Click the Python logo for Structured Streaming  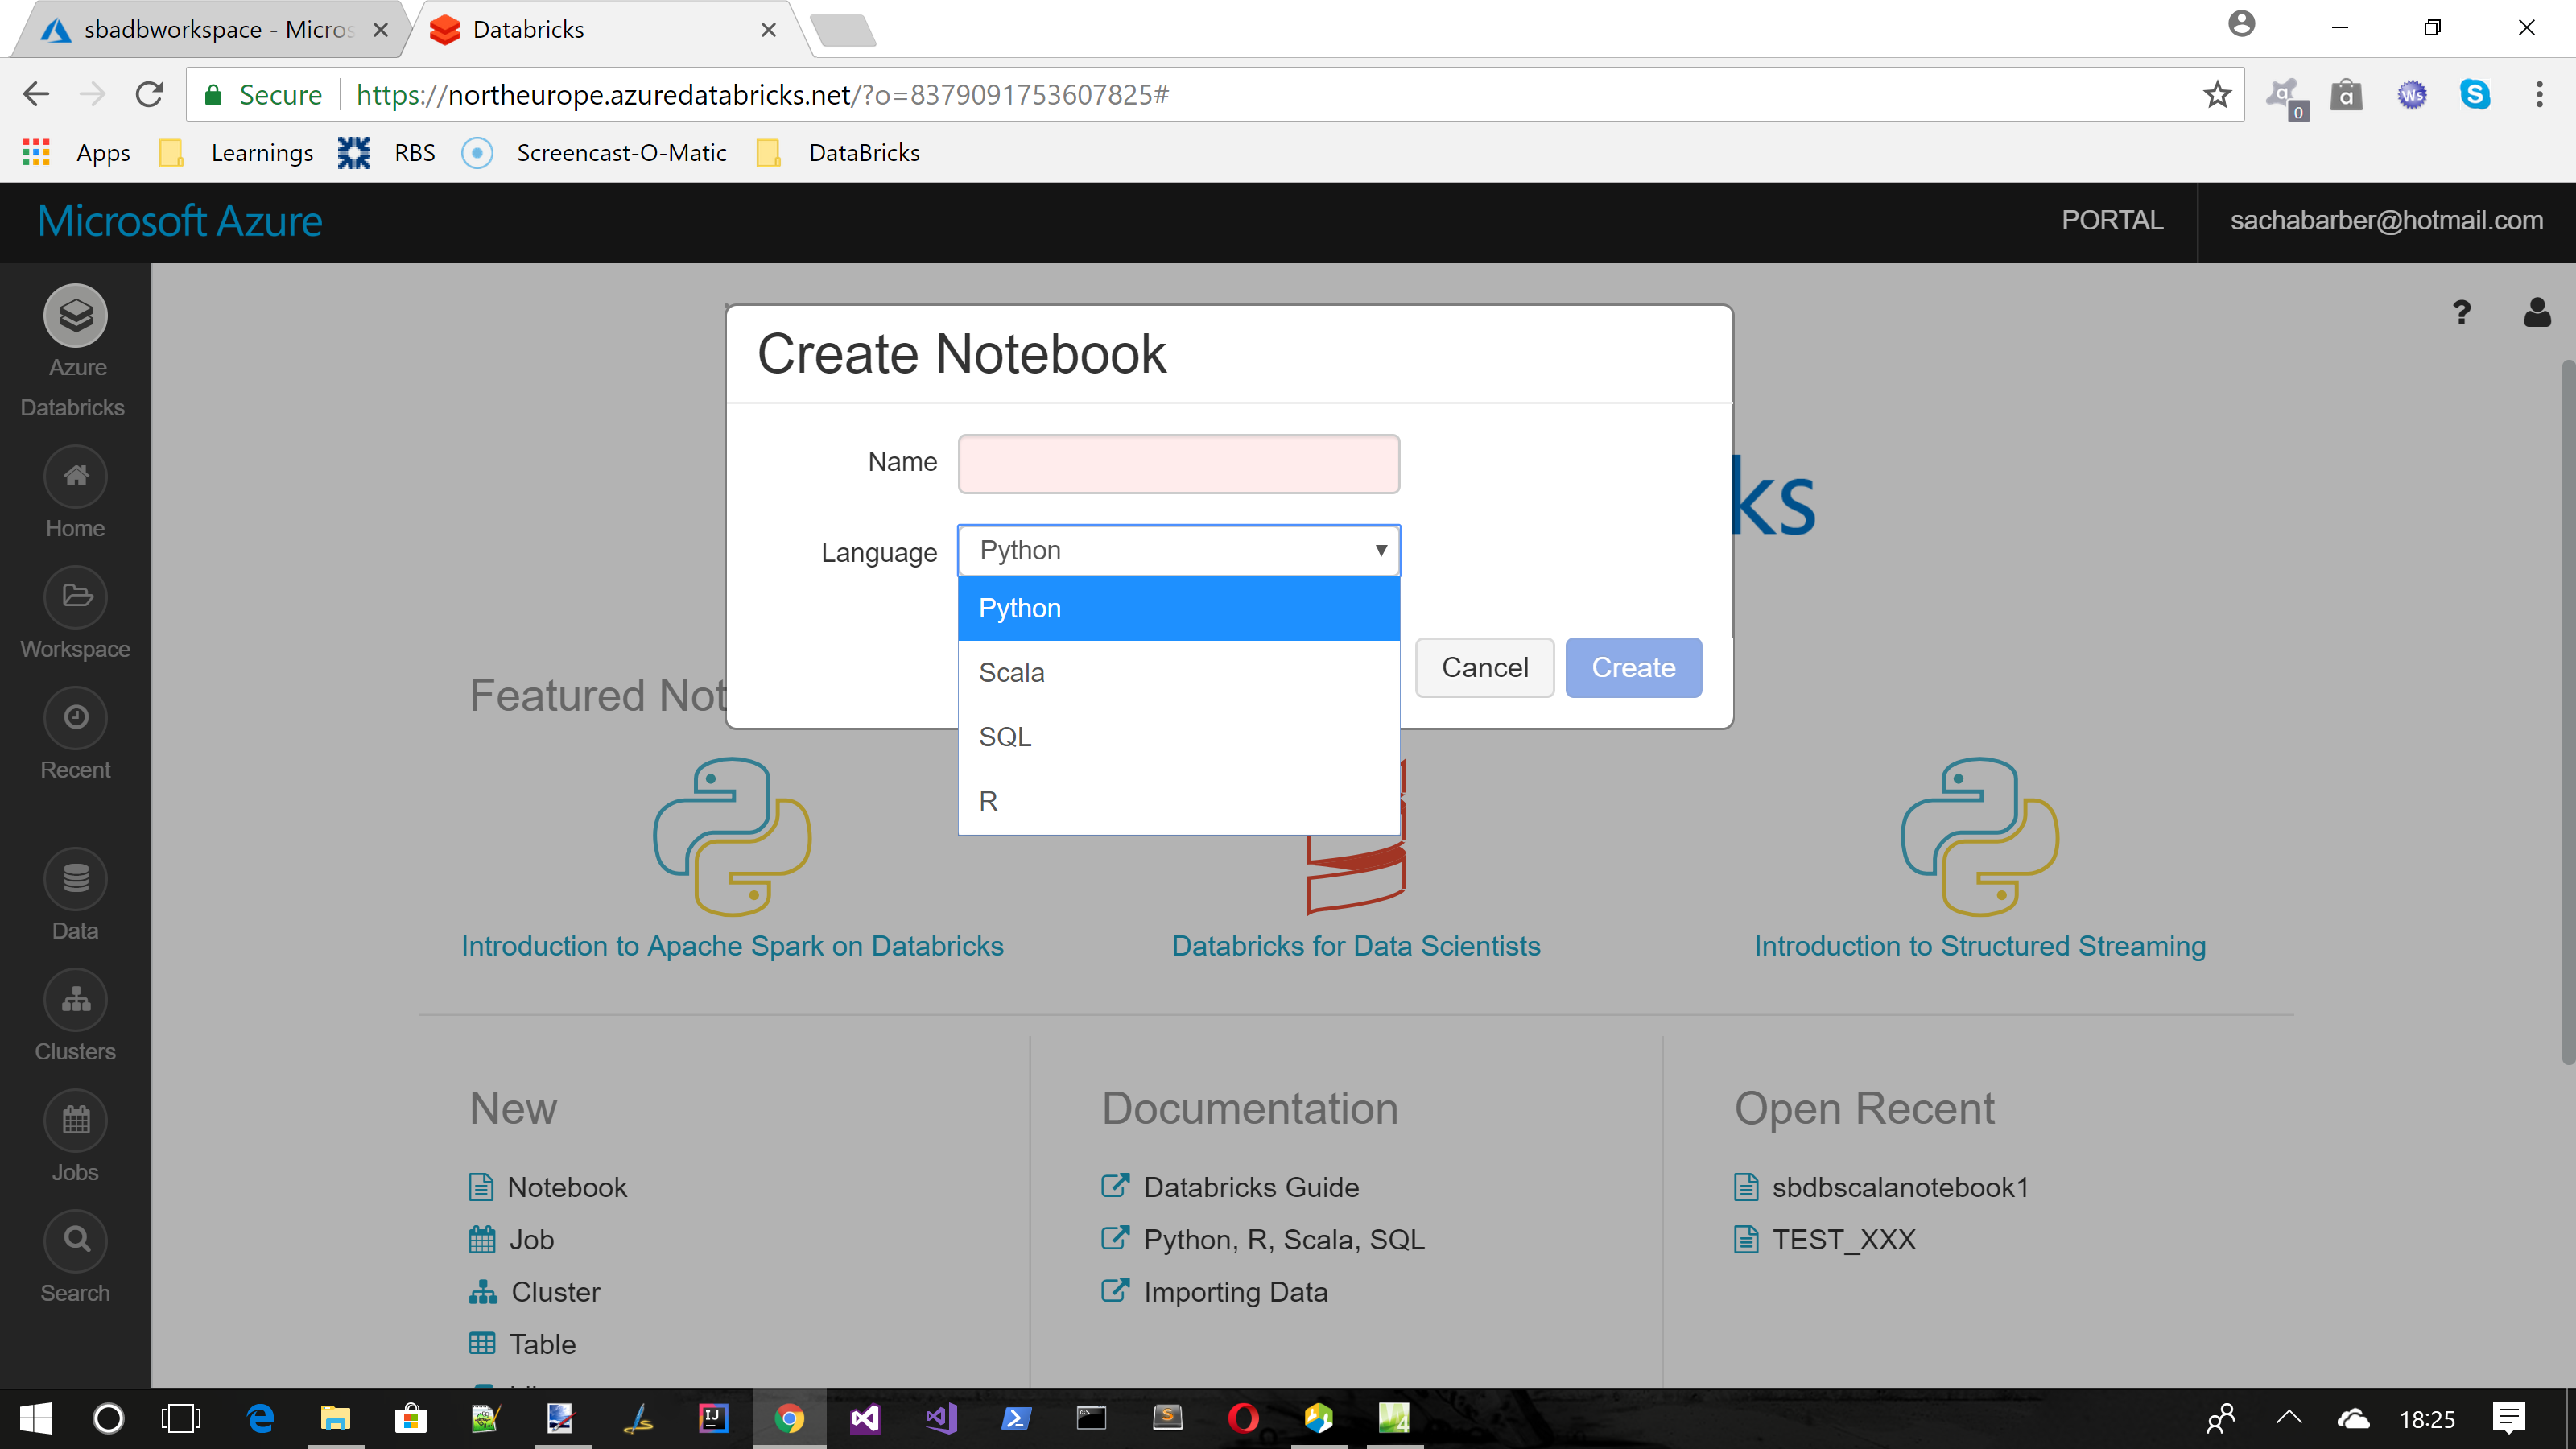pyautogui.click(x=1979, y=836)
